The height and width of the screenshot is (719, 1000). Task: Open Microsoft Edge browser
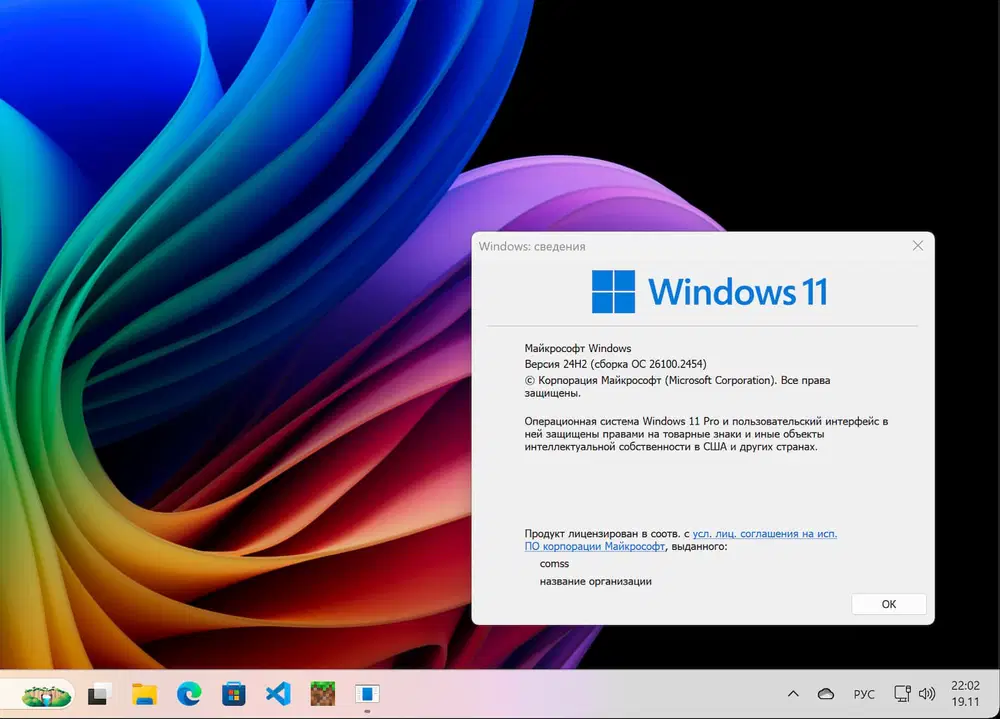[x=190, y=693]
